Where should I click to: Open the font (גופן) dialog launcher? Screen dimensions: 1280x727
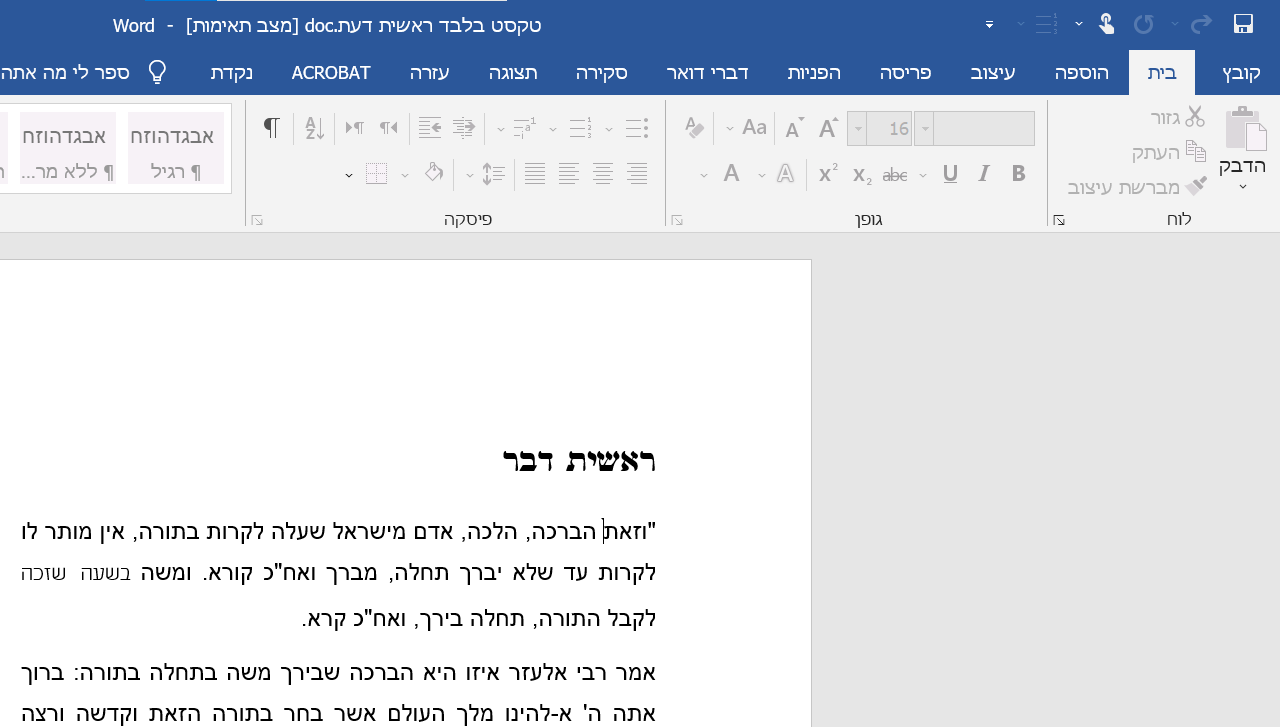click(677, 220)
